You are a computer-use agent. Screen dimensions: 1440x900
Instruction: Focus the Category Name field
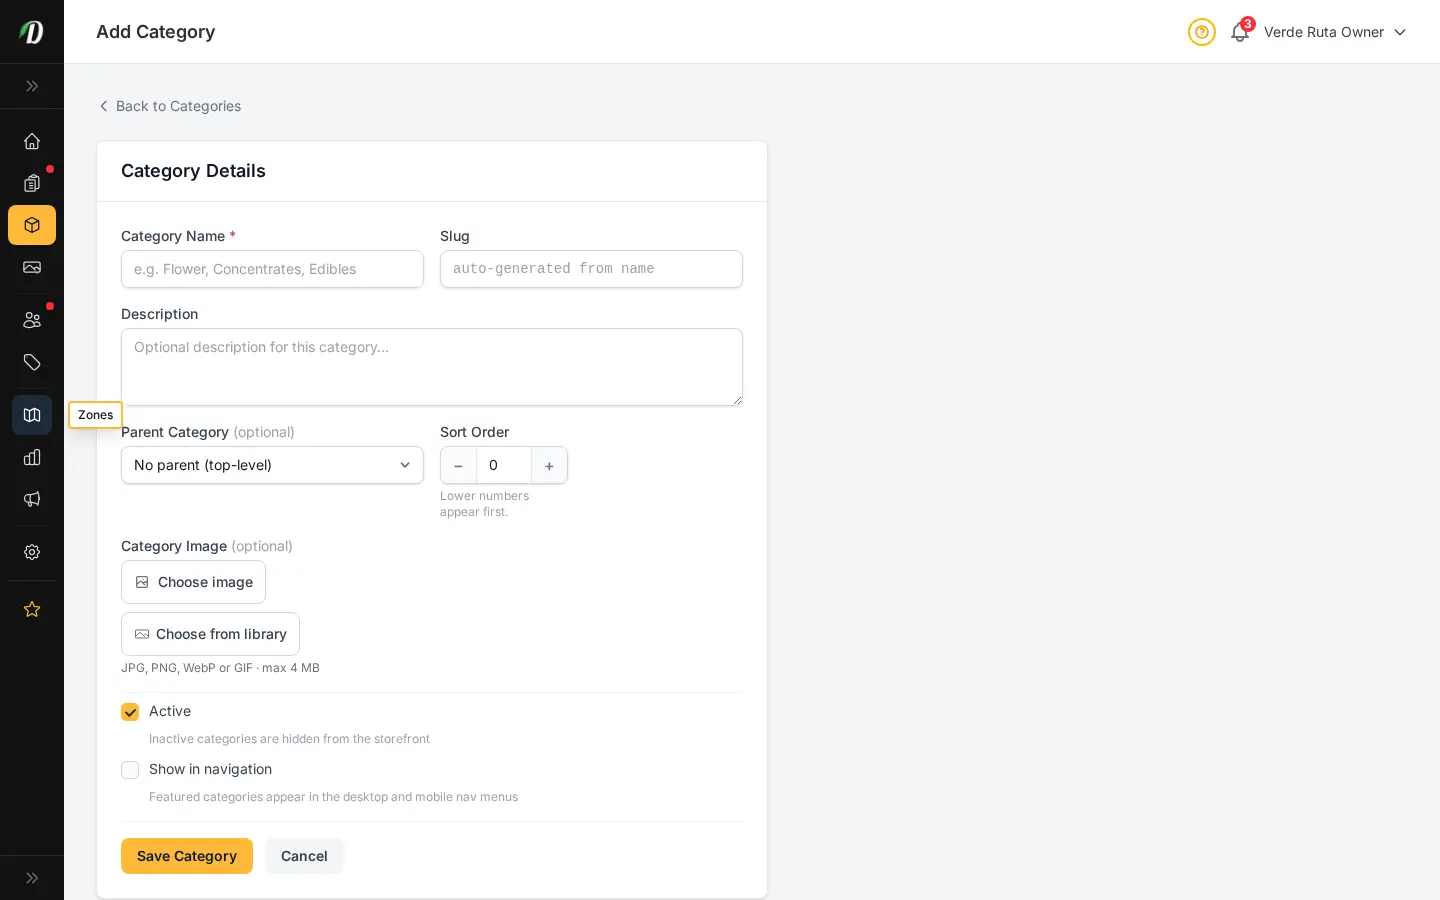coord(272,269)
